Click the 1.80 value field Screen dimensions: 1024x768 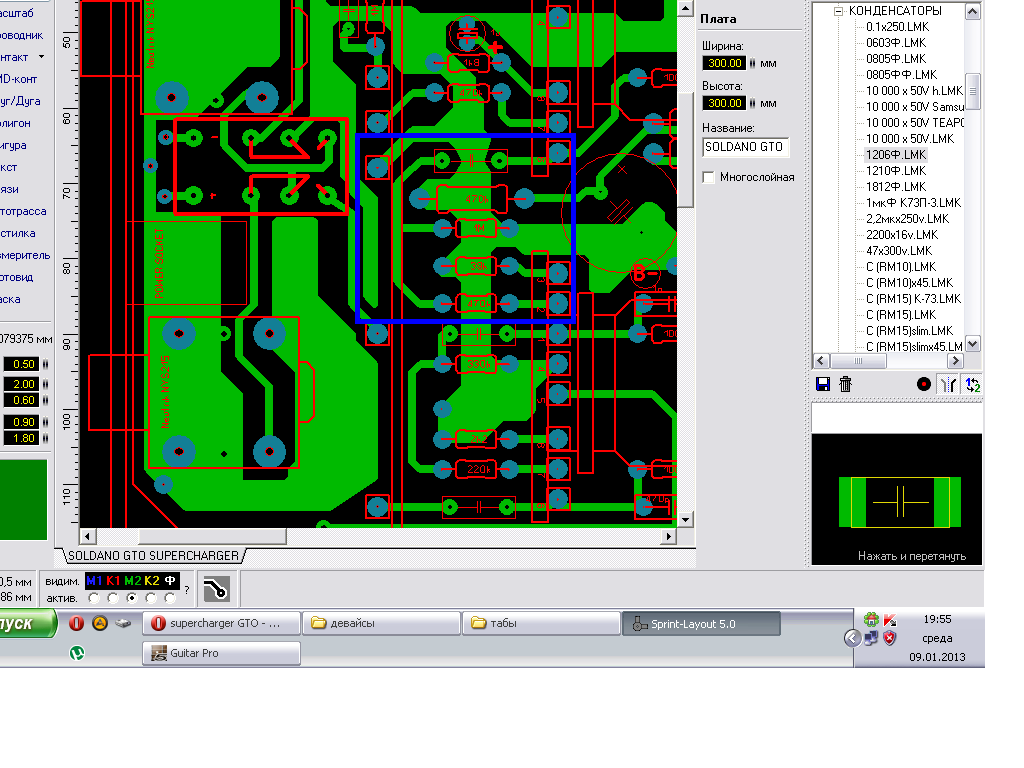22,438
